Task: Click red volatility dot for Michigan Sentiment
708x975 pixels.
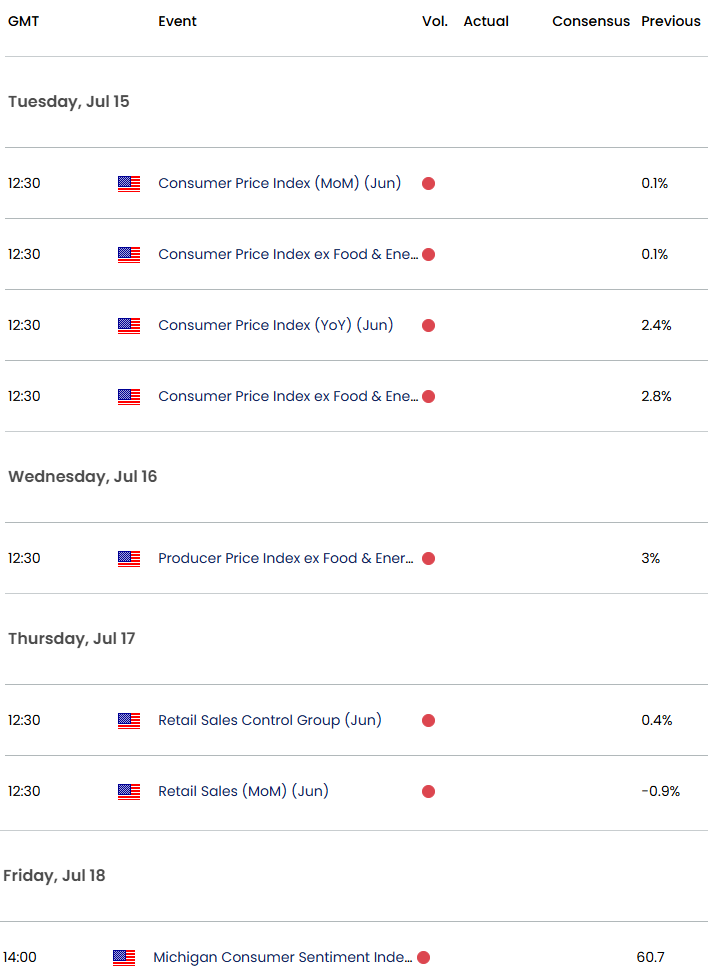Action: (x=423, y=958)
